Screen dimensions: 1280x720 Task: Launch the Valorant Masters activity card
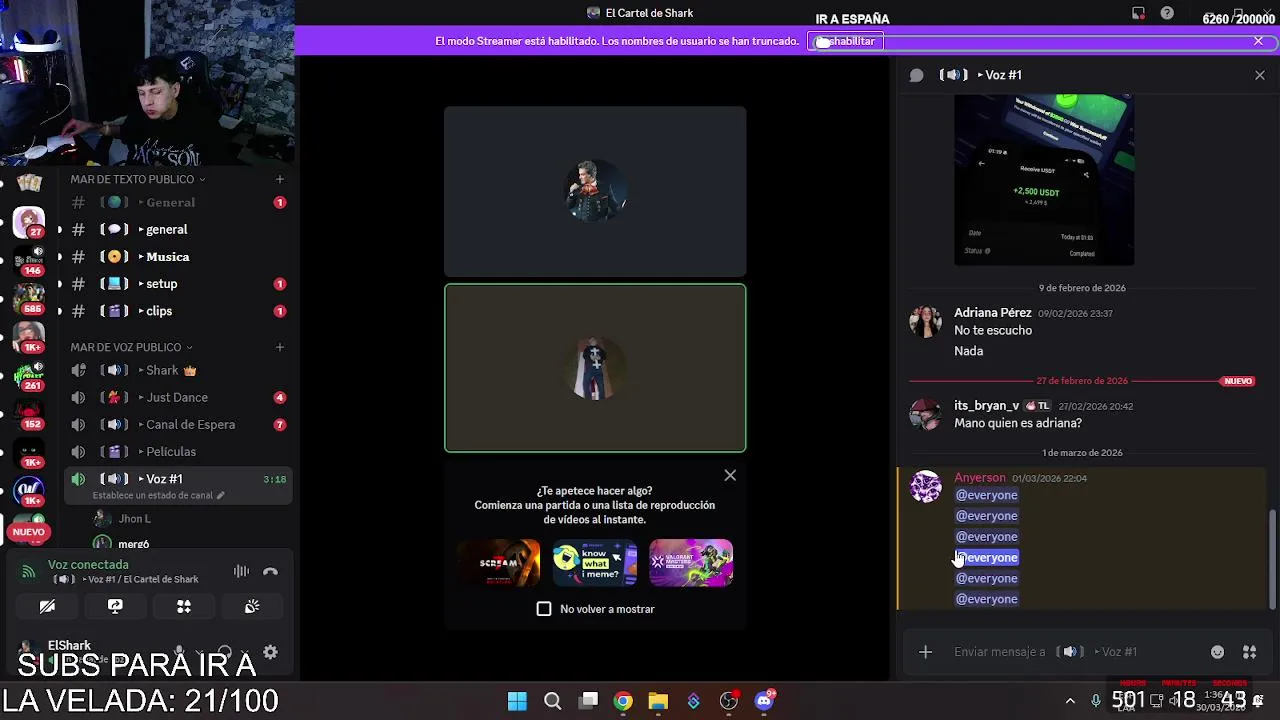[691, 563]
